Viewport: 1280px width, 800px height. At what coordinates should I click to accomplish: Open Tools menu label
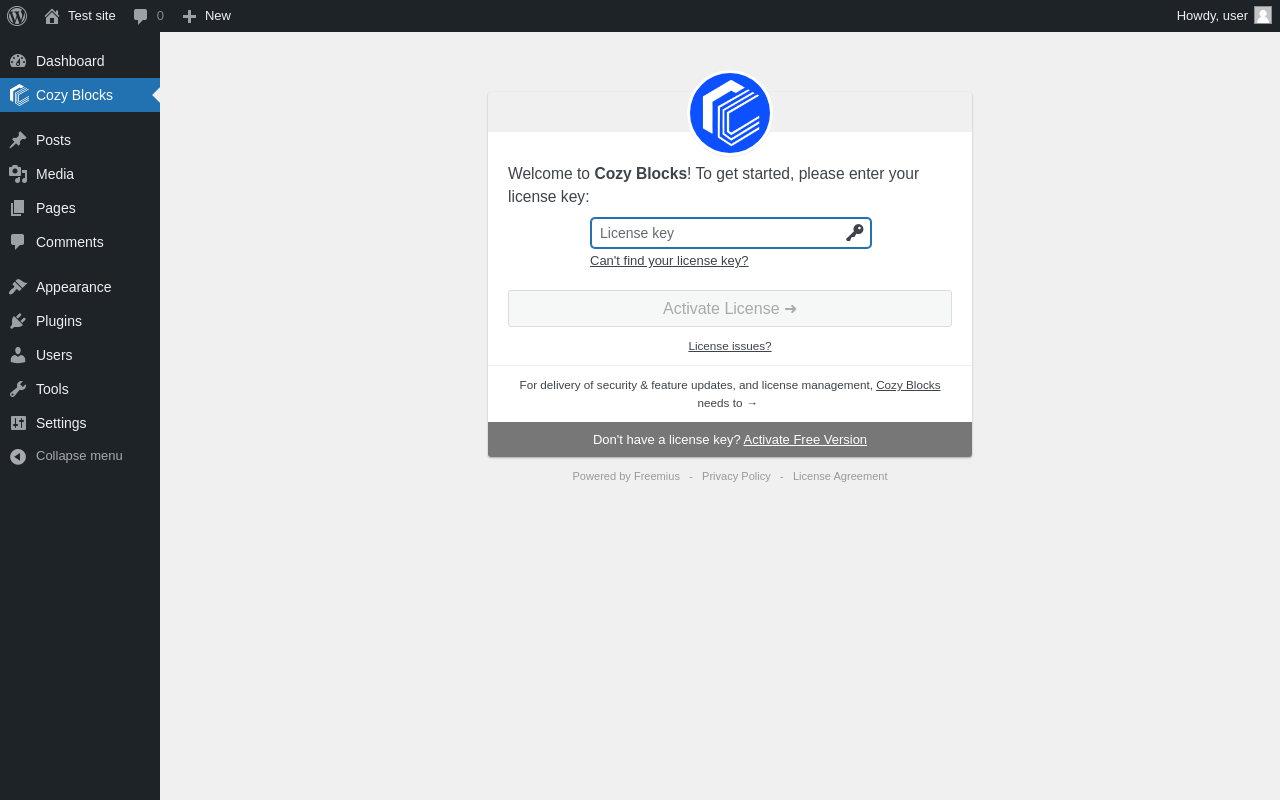[52, 389]
